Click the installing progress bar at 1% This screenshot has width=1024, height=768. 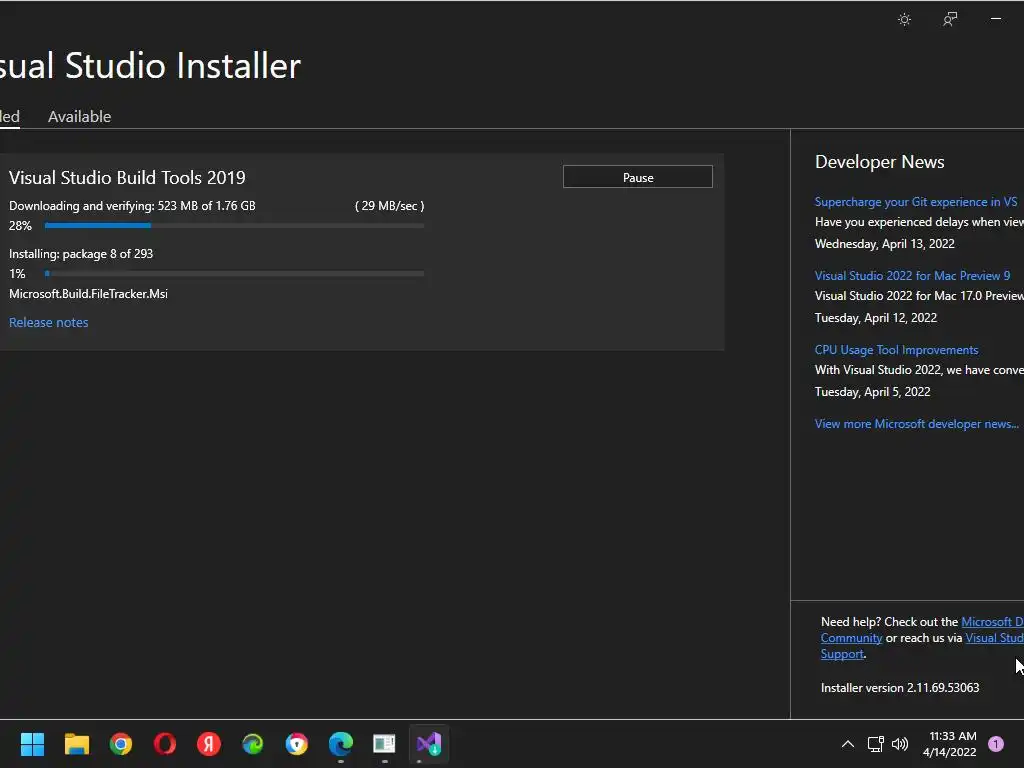(x=234, y=274)
